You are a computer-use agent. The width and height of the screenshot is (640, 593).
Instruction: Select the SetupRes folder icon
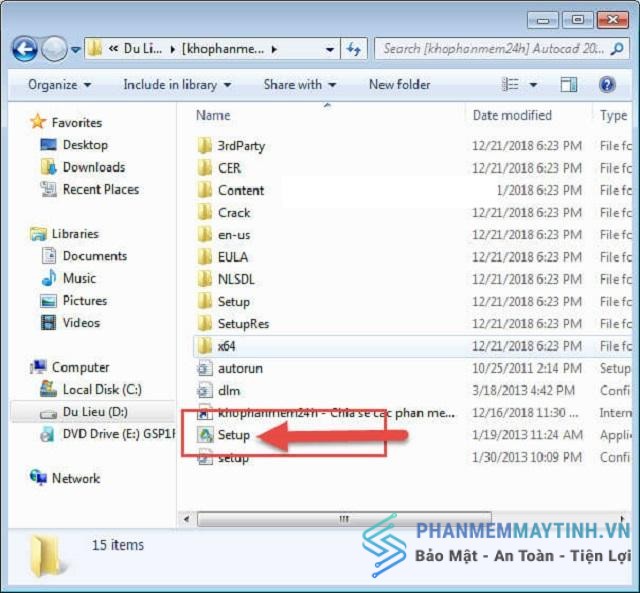204,324
